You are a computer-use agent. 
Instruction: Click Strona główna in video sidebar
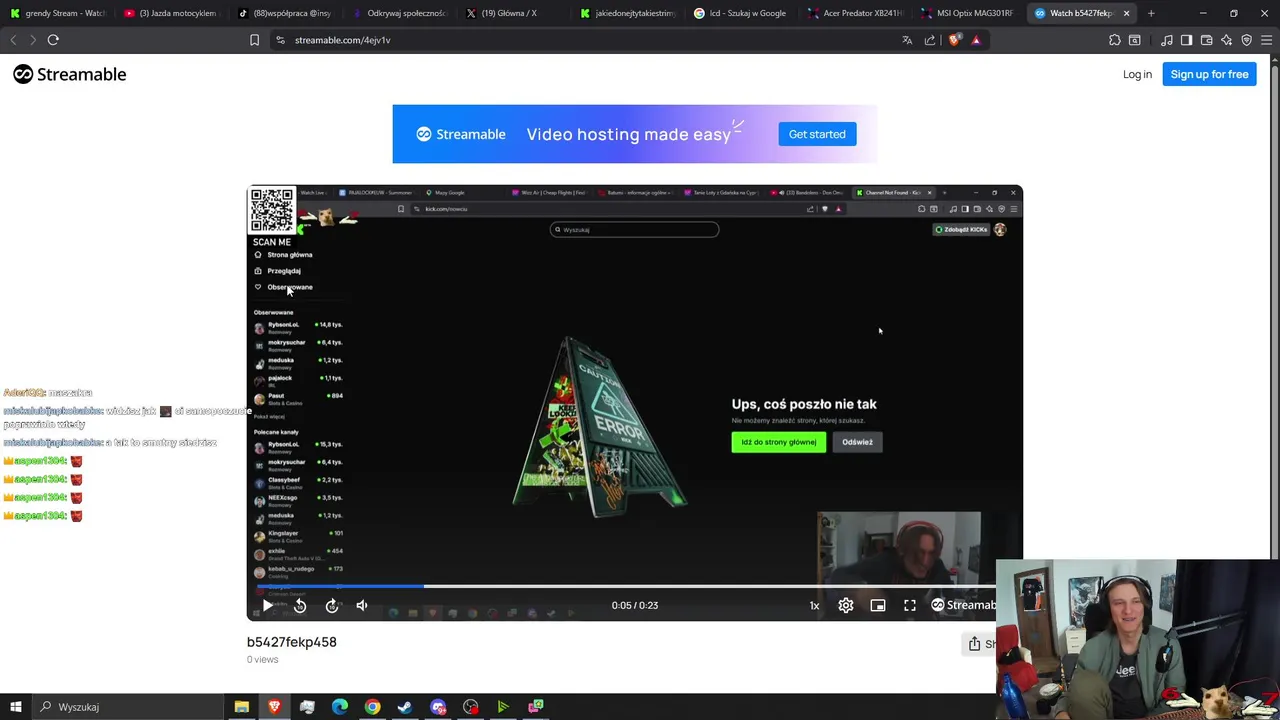283,255
